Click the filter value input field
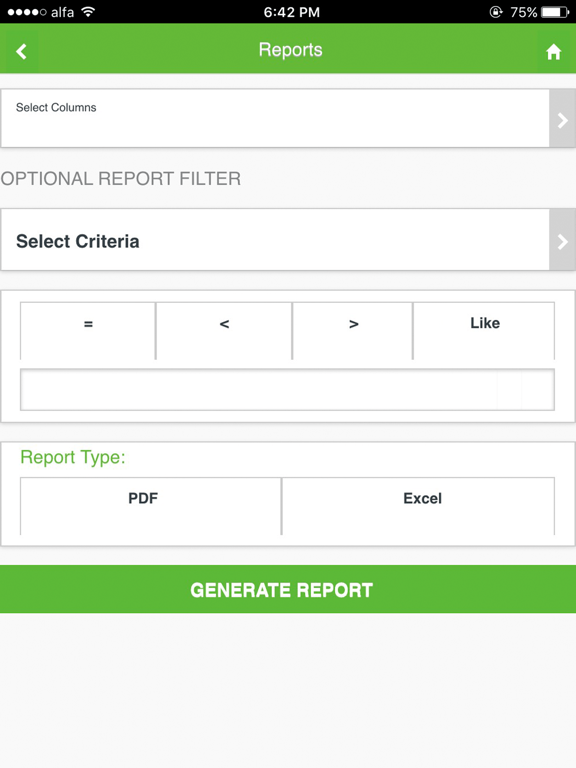Image resolution: width=576 pixels, height=768 pixels. 288,390
